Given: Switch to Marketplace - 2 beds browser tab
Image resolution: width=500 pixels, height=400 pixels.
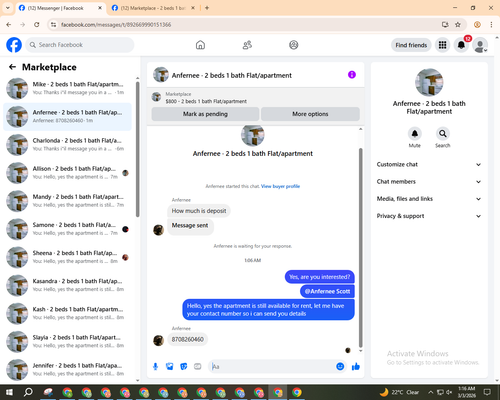Looking at the screenshot, I should tap(153, 8).
